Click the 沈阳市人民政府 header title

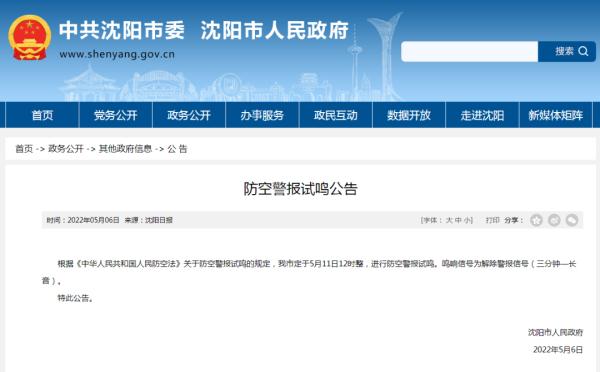click(275, 30)
